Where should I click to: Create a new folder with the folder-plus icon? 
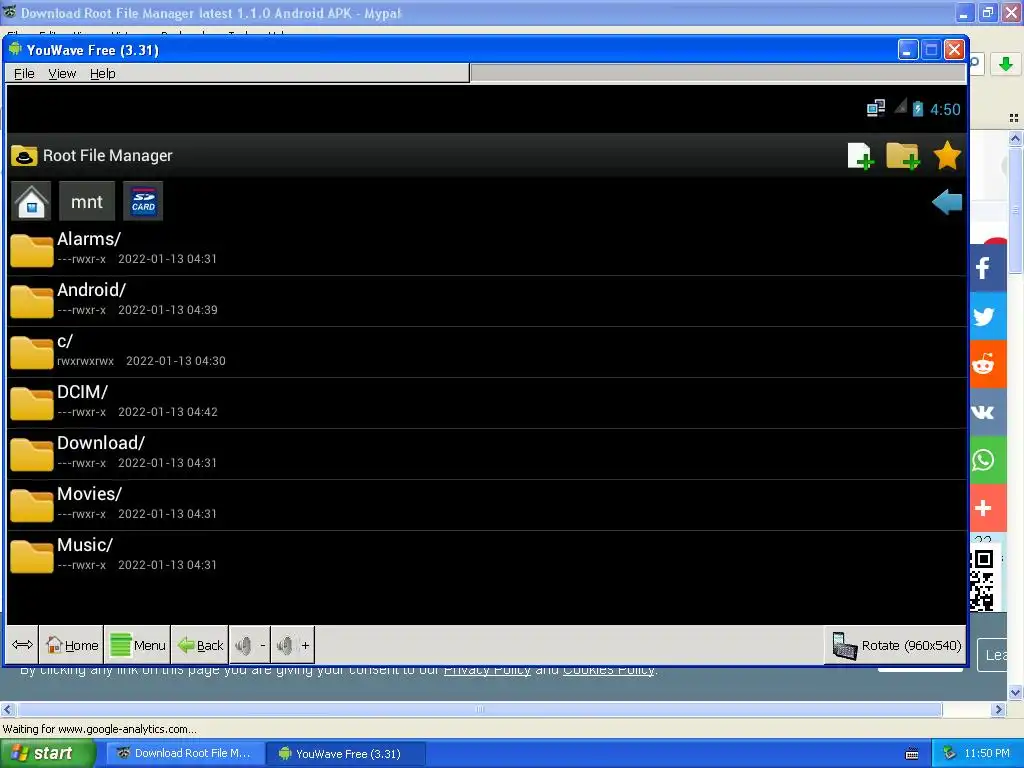coord(903,156)
